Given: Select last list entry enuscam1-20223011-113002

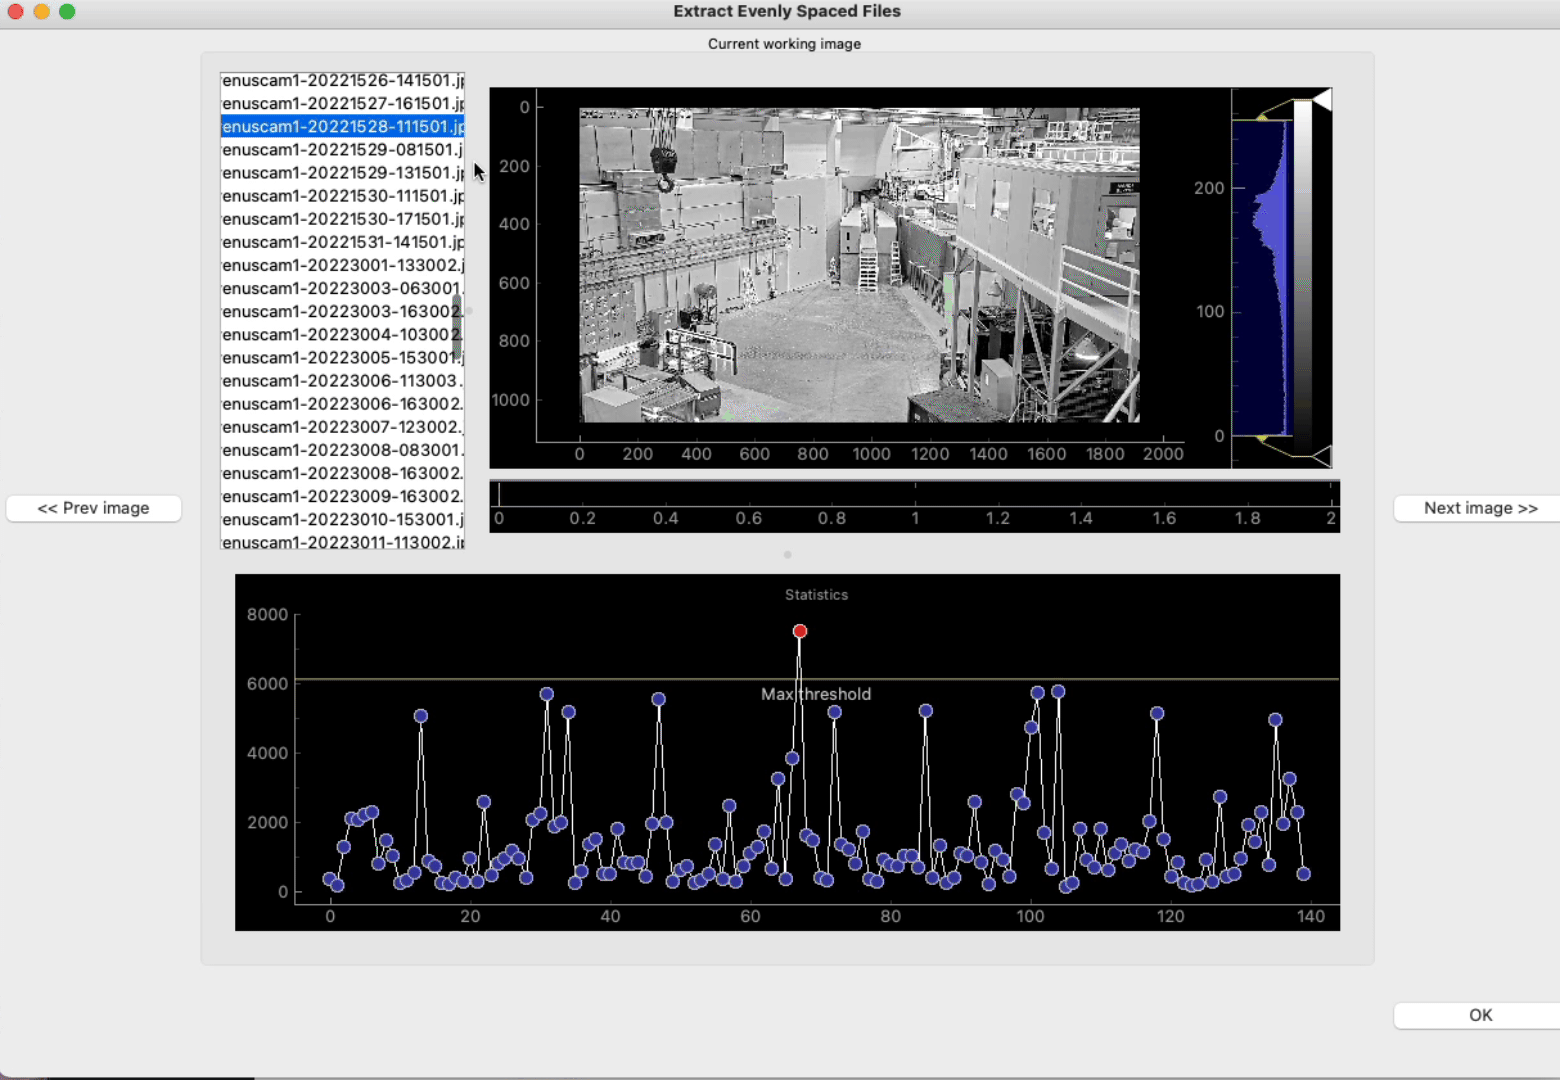Looking at the screenshot, I should [342, 542].
